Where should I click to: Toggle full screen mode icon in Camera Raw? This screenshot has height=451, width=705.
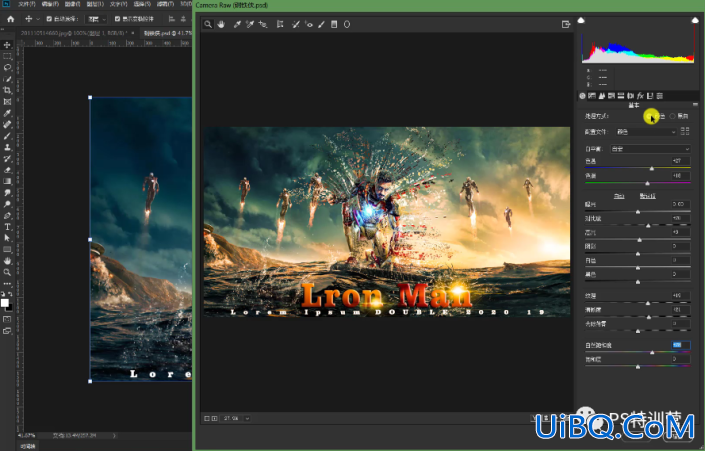coord(566,24)
